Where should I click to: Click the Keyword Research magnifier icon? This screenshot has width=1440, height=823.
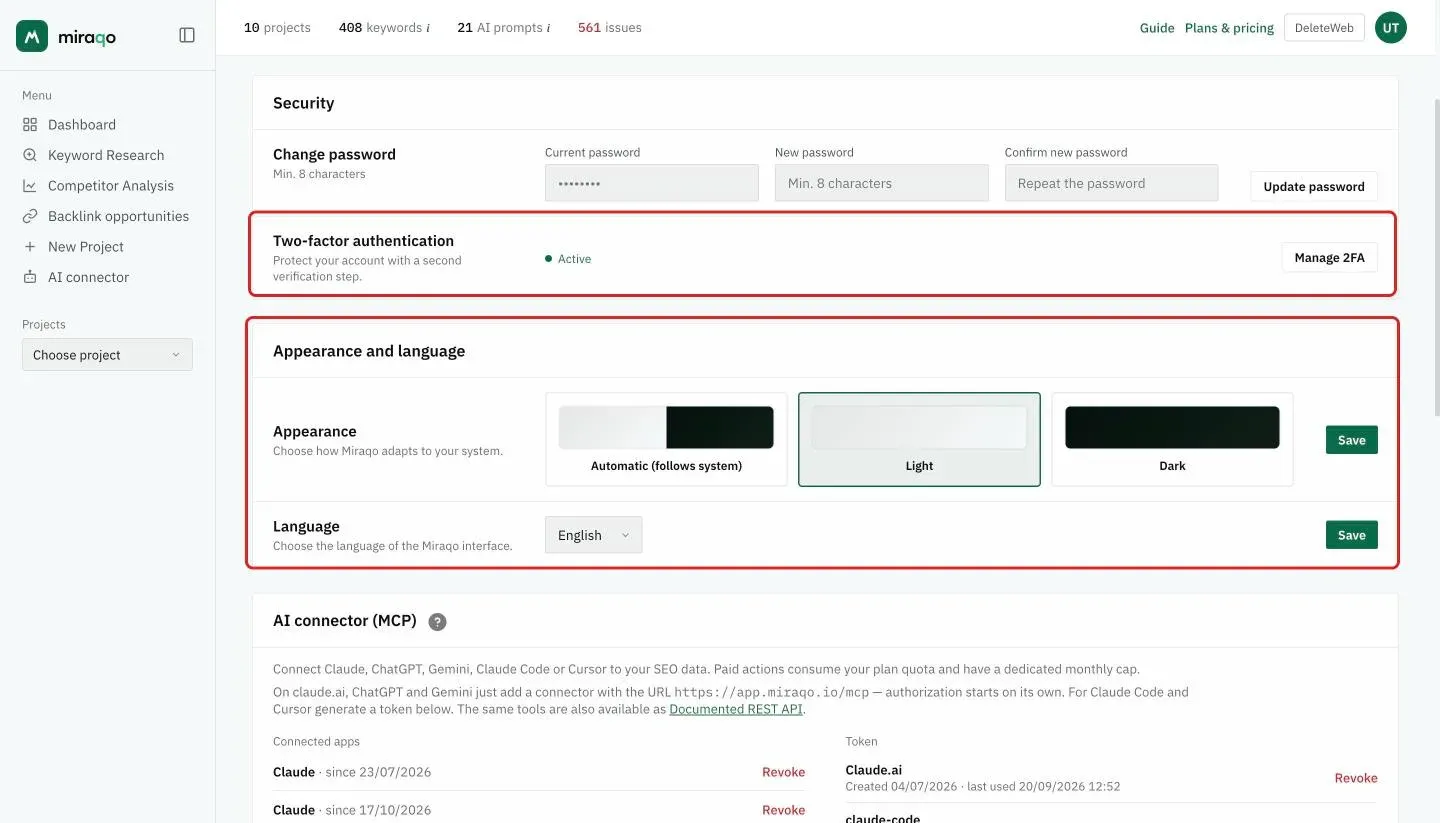pyautogui.click(x=30, y=155)
